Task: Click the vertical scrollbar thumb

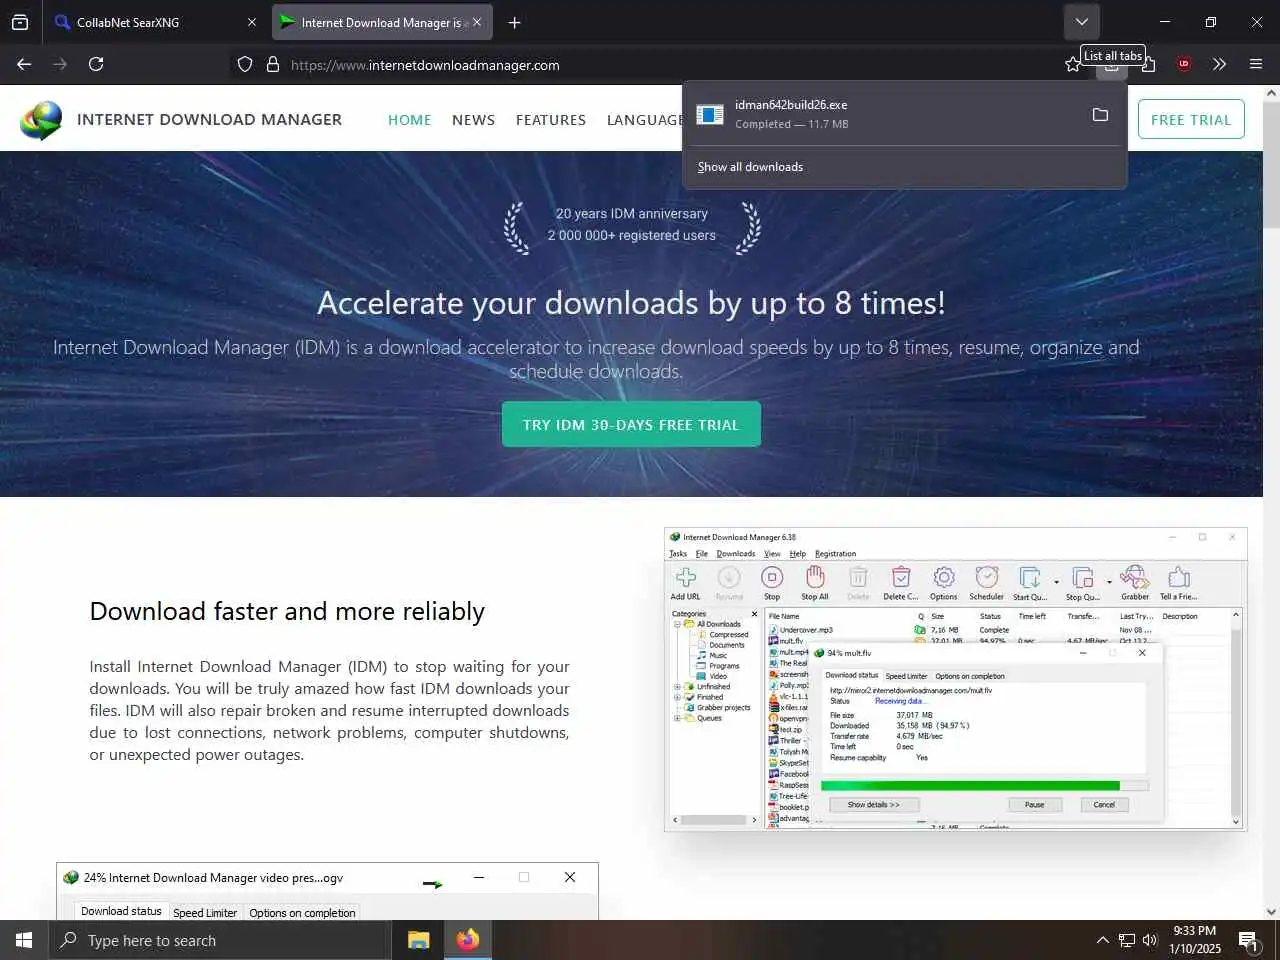Action: point(1271,166)
